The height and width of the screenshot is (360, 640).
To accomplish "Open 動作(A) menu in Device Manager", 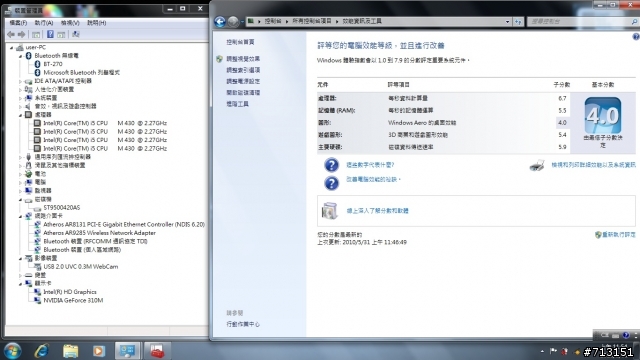I will 44,23.
